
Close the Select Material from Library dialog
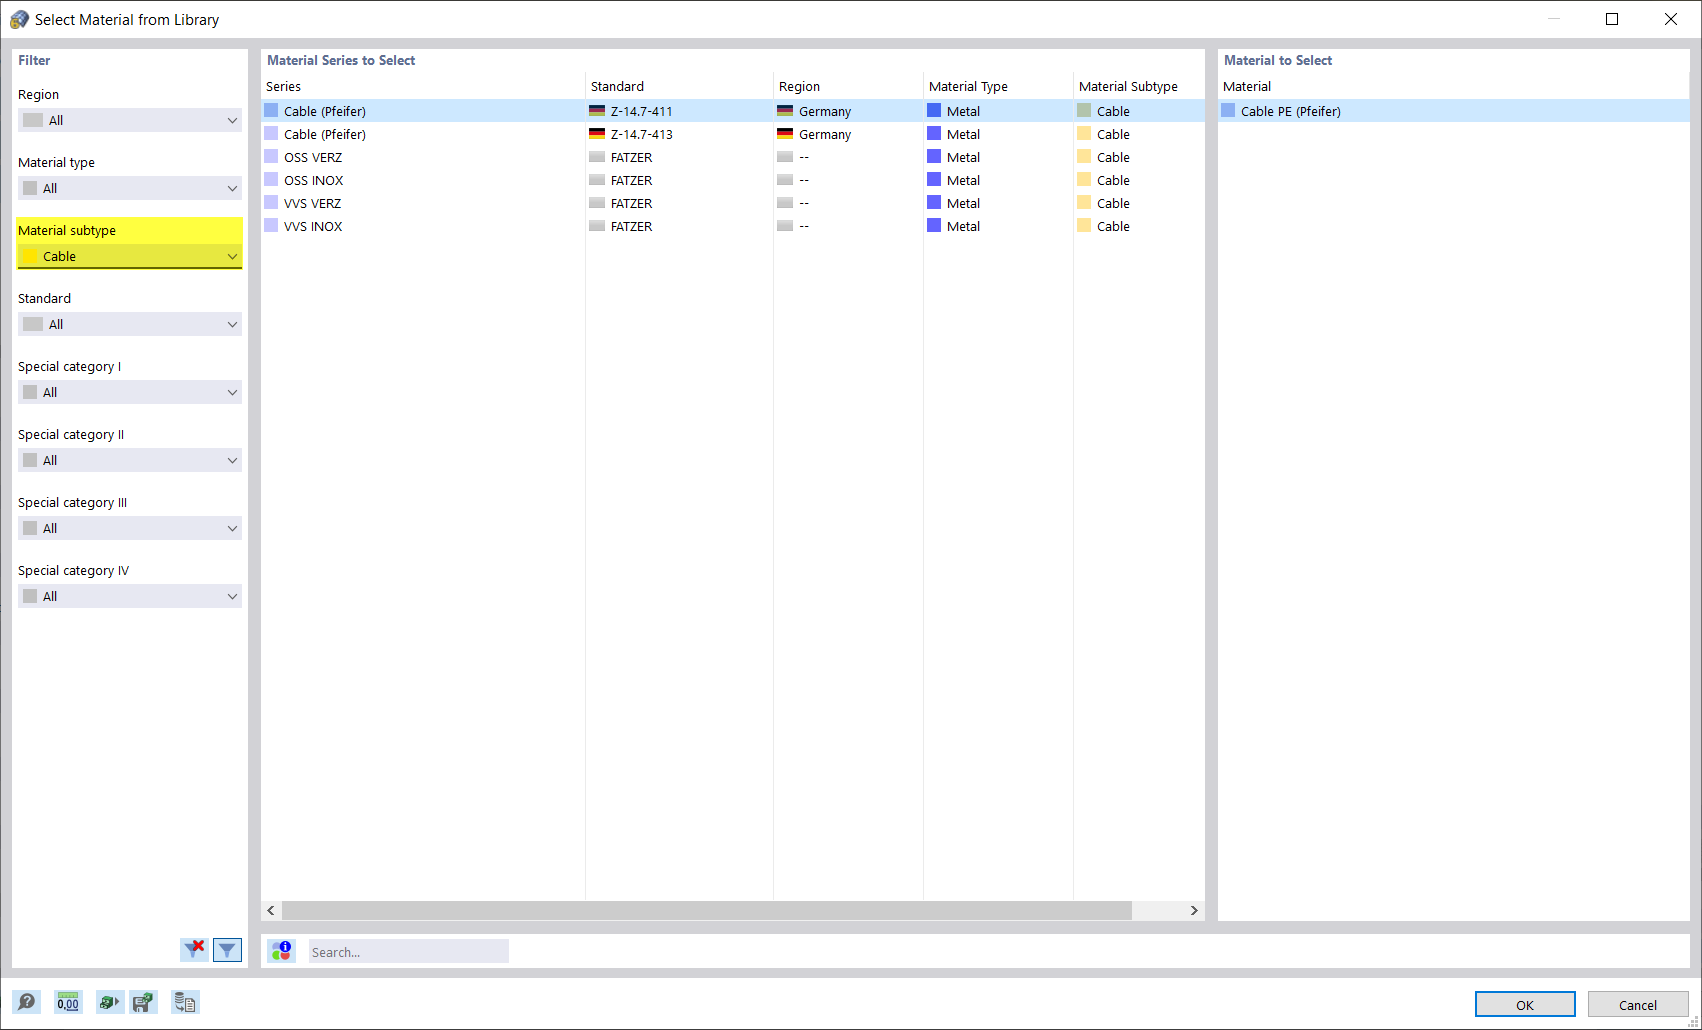click(1671, 19)
